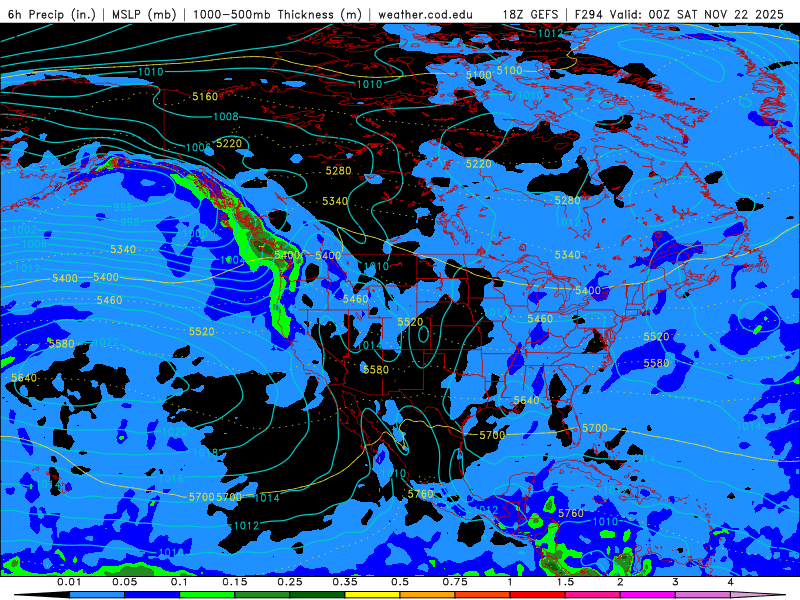Click the yellow 0.35–0.5 legend swatch
Image resolution: width=800 pixels, height=600 pixels.
372,595
